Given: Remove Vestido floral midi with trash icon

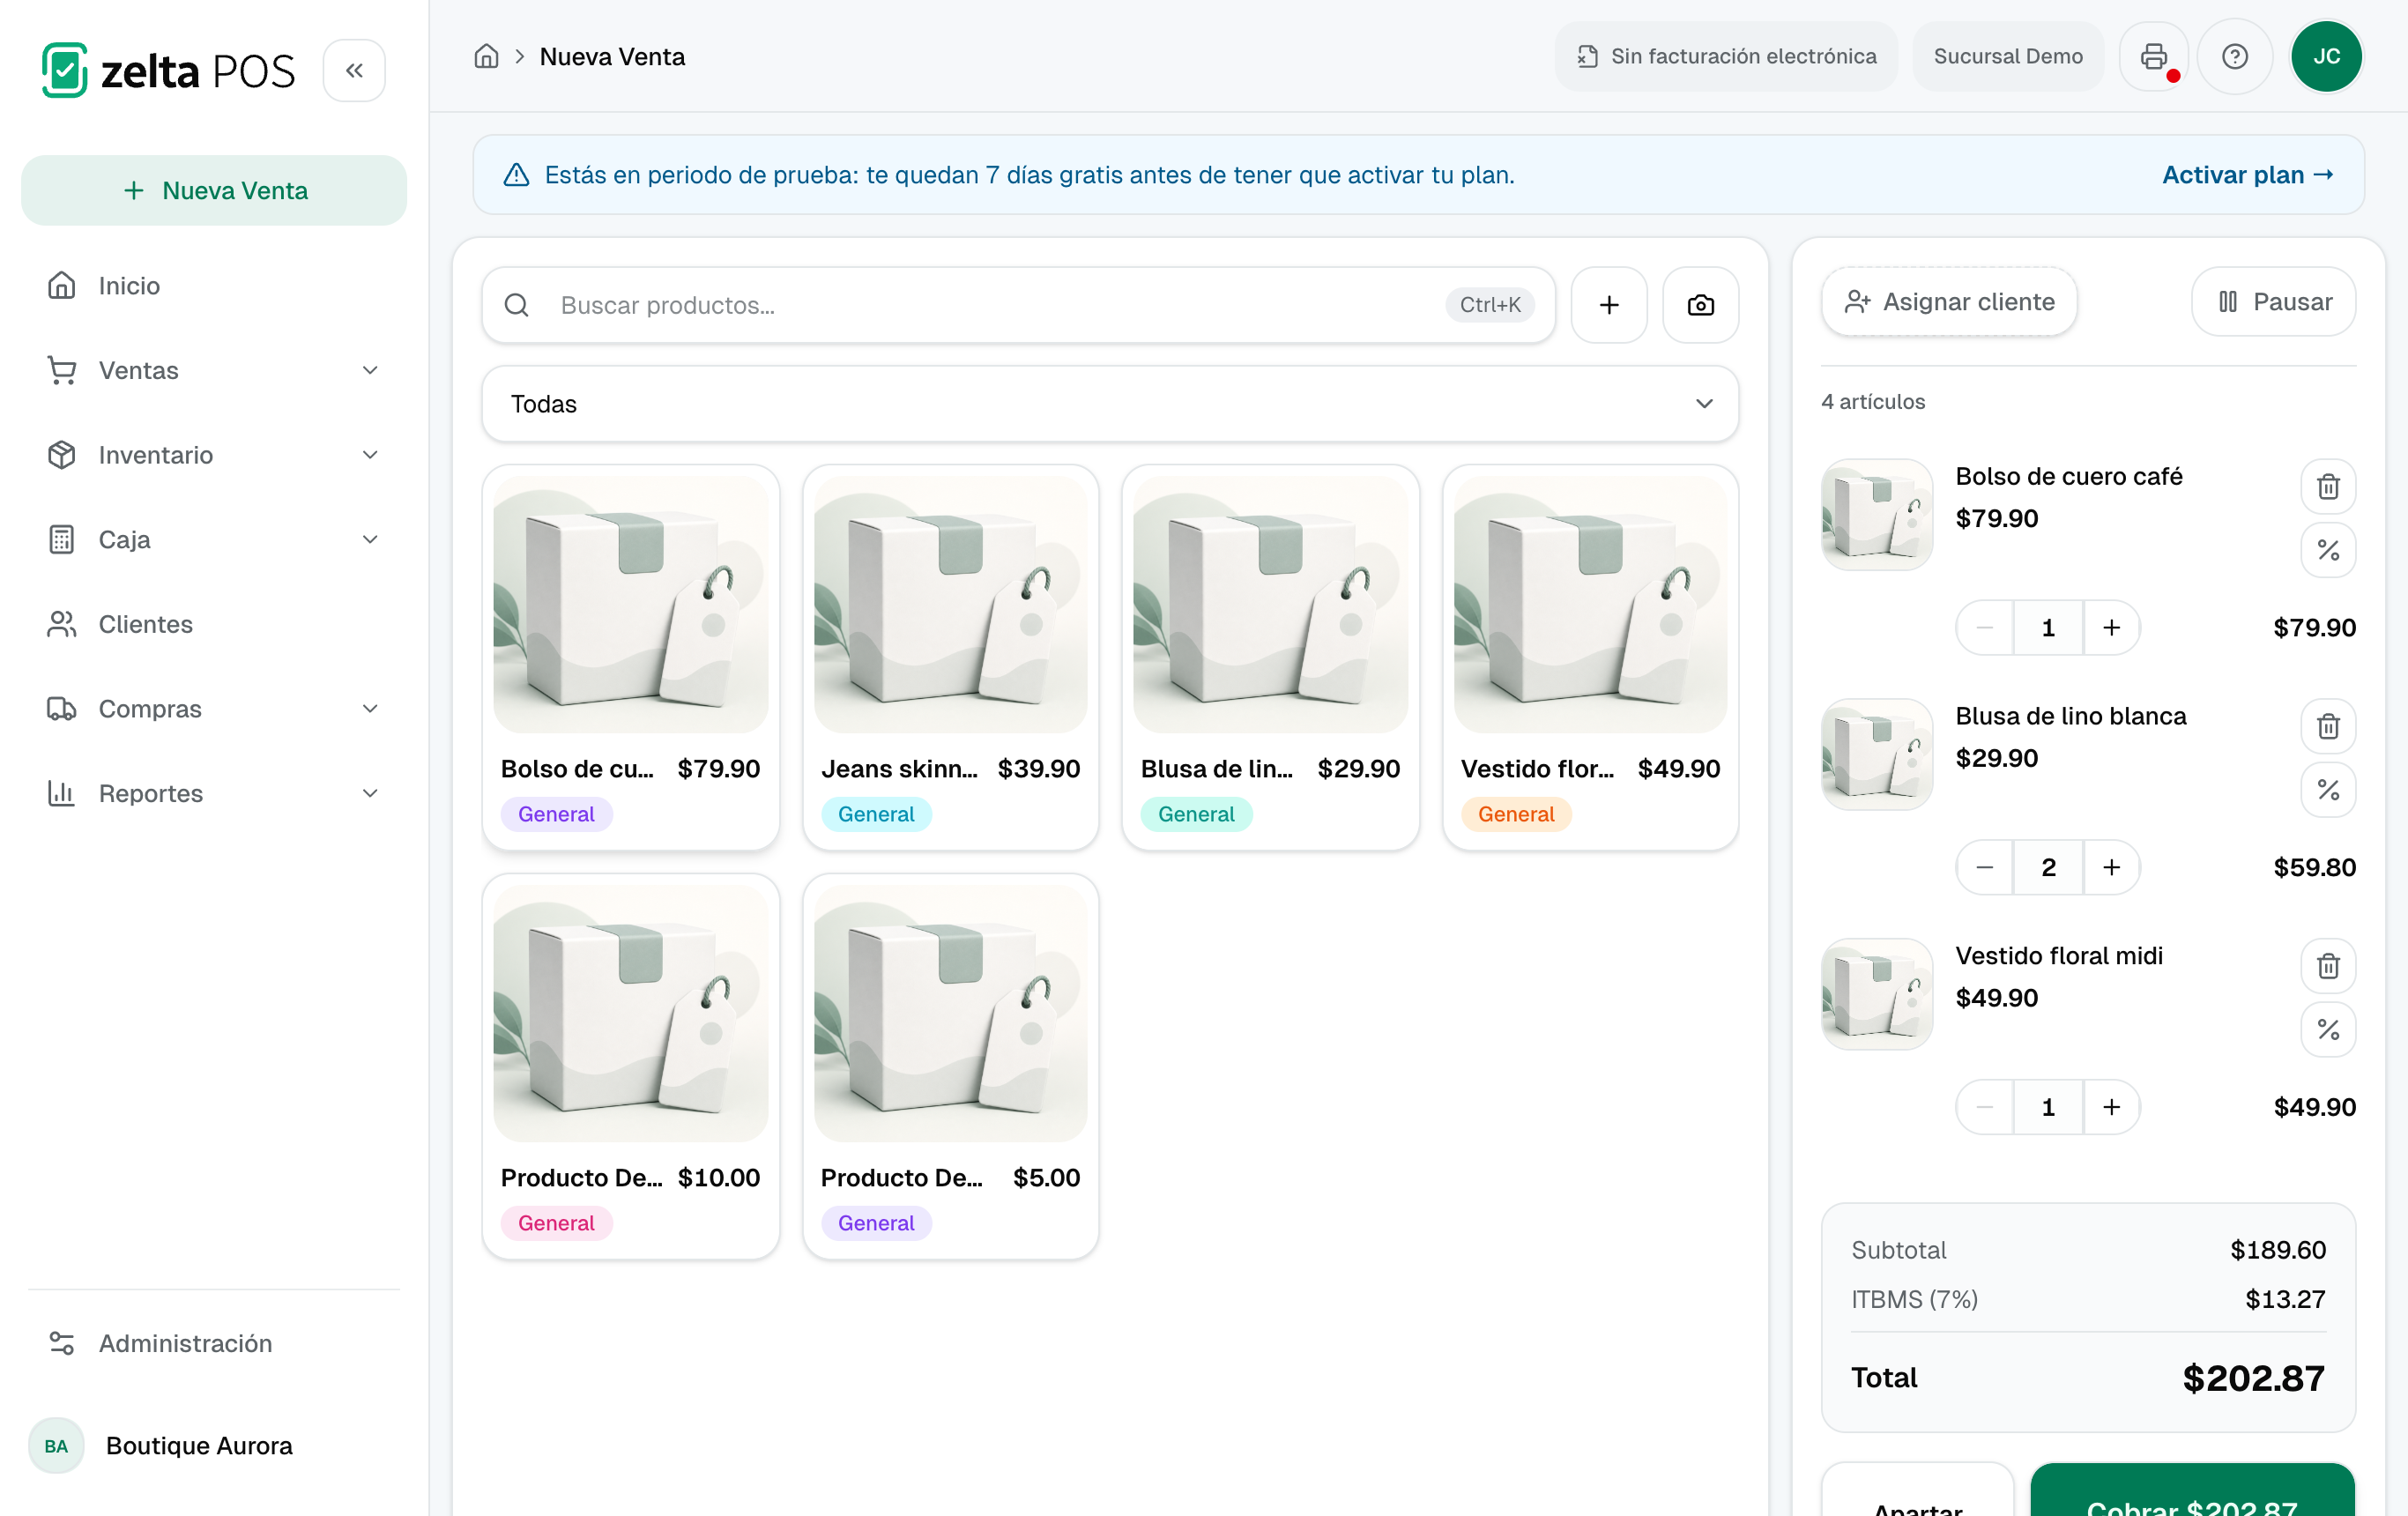Looking at the screenshot, I should (x=2328, y=966).
